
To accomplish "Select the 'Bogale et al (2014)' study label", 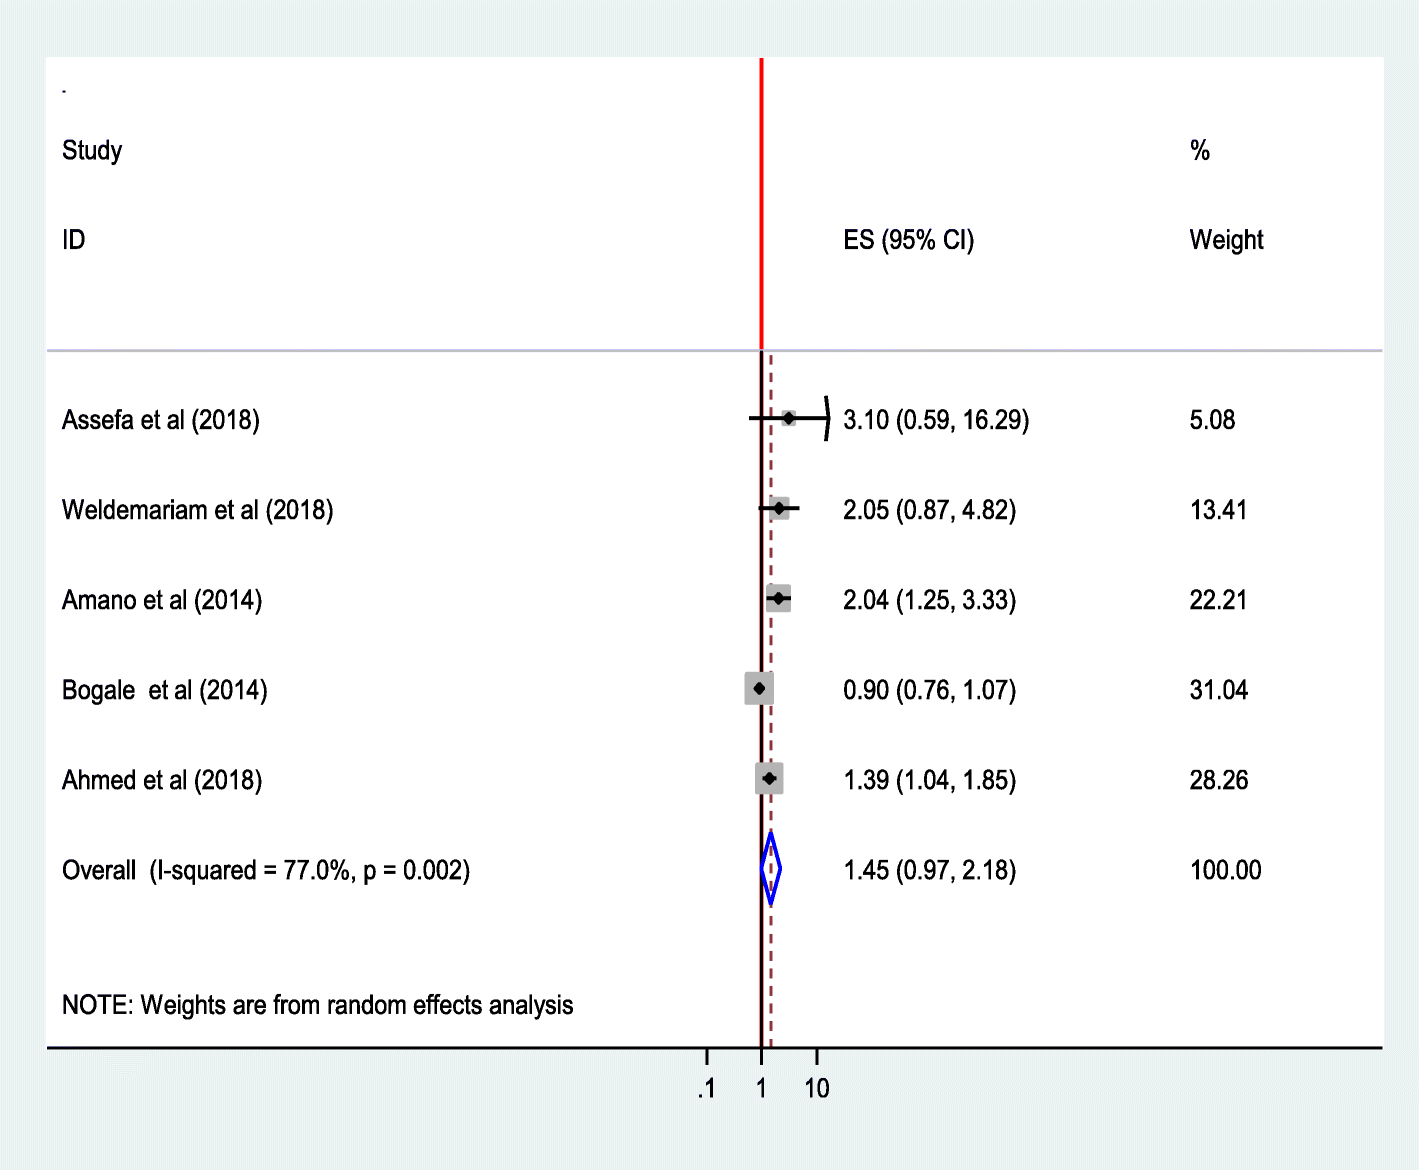I will click(165, 690).
